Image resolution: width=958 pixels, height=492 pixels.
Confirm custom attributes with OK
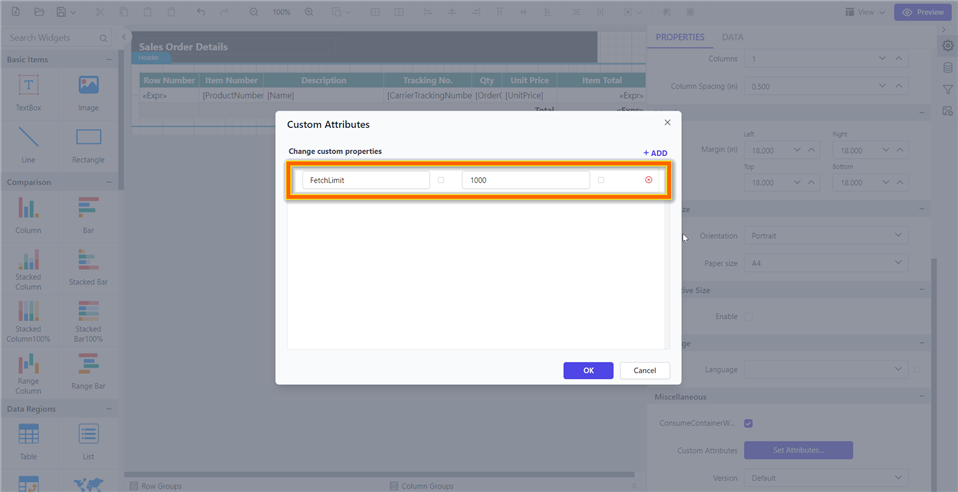tap(588, 370)
